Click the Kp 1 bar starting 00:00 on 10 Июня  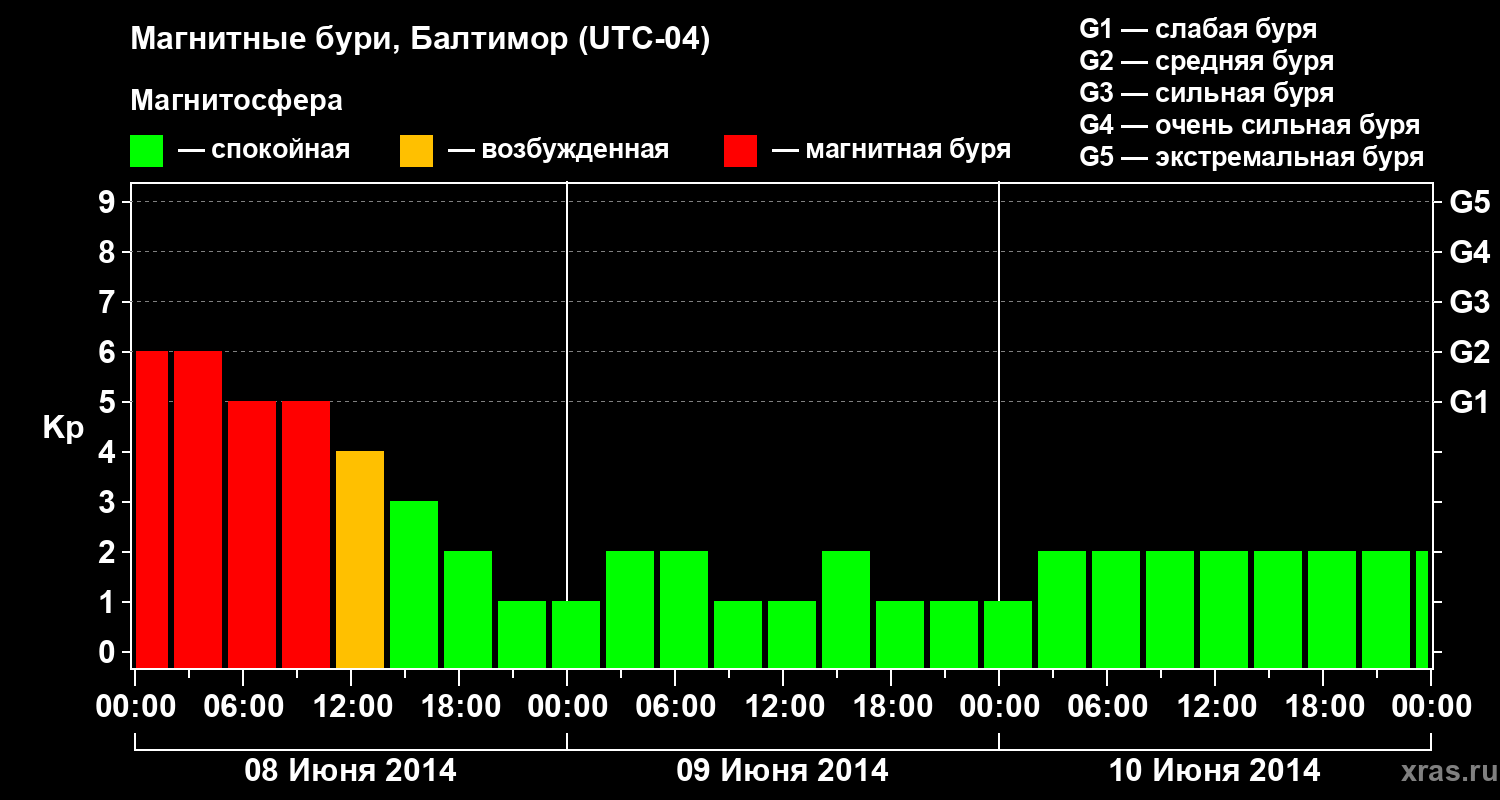coord(1008,635)
